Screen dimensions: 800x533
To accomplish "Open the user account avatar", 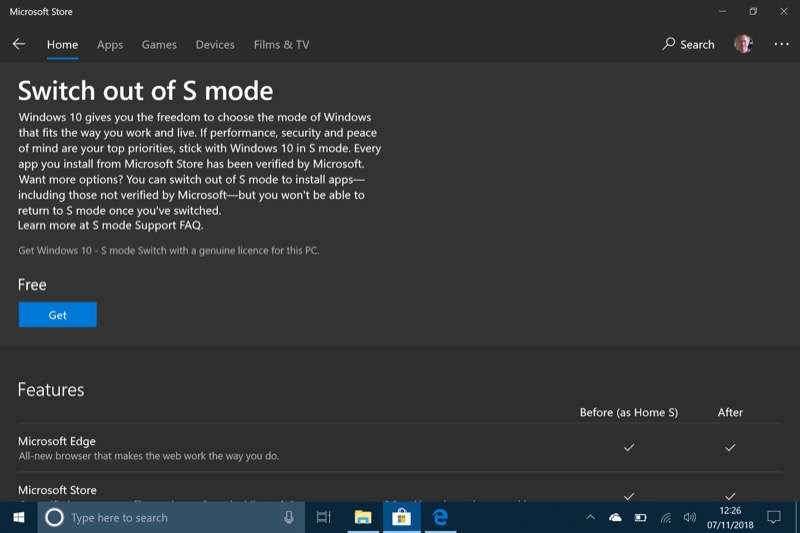I will pyautogui.click(x=743, y=44).
